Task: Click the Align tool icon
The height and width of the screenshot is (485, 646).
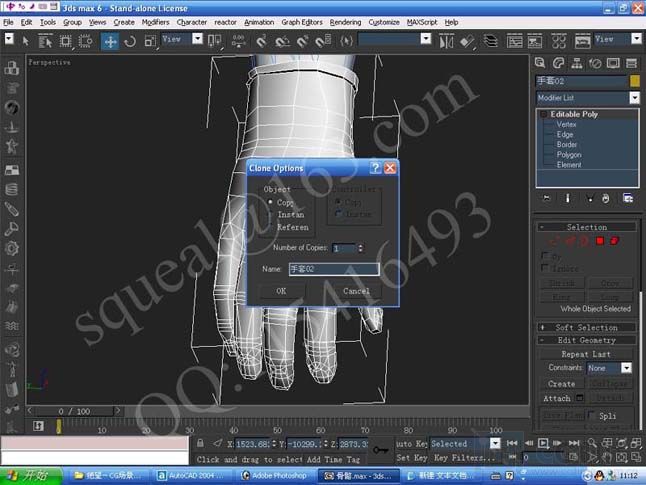Action: [x=467, y=41]
